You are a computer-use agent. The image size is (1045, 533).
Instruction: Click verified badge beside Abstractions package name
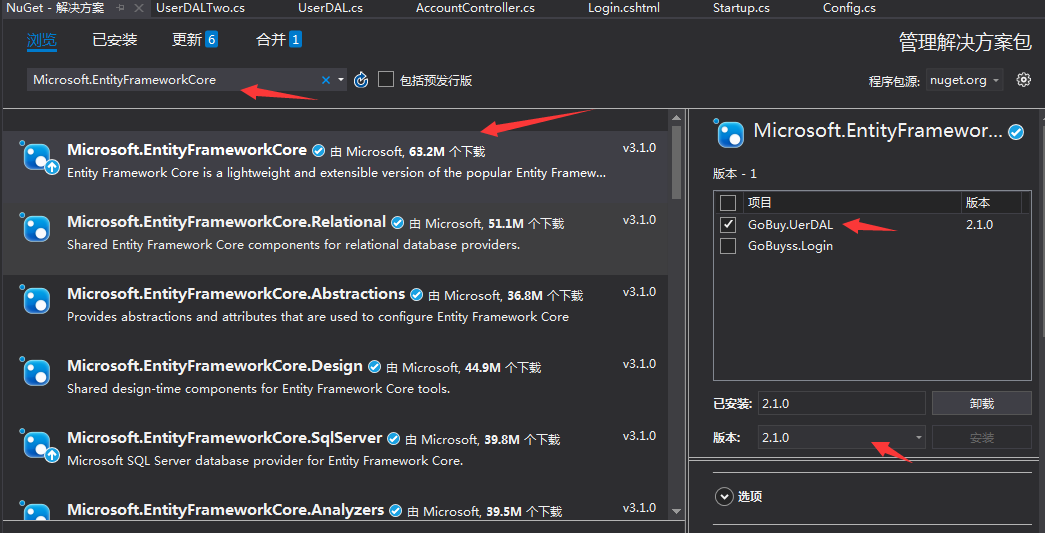[x=417, y=294]
